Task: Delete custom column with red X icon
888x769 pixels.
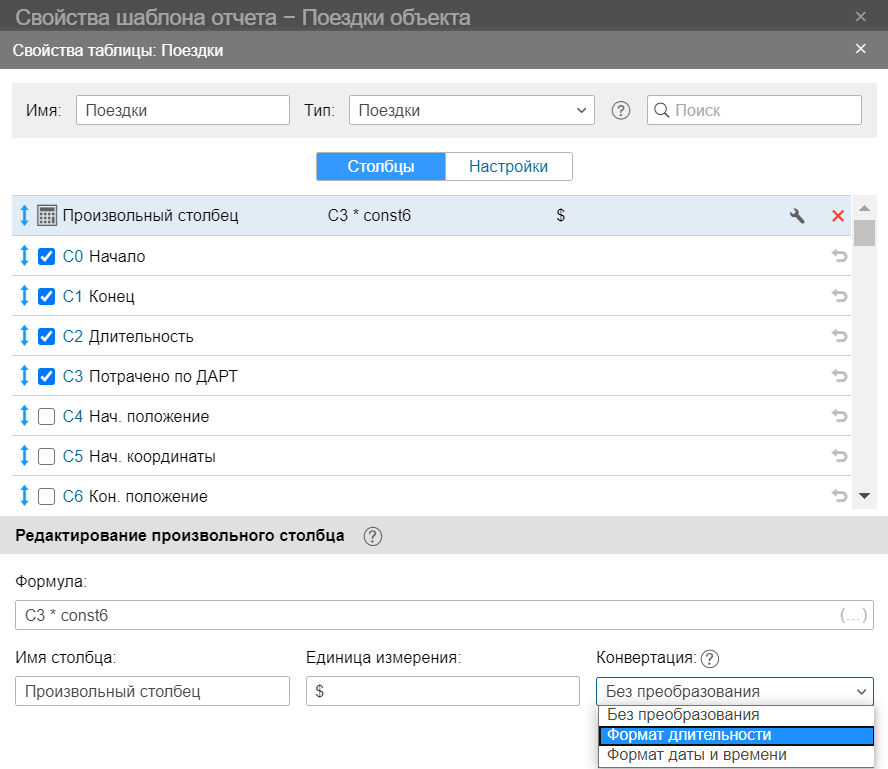Action: (838, 216)
